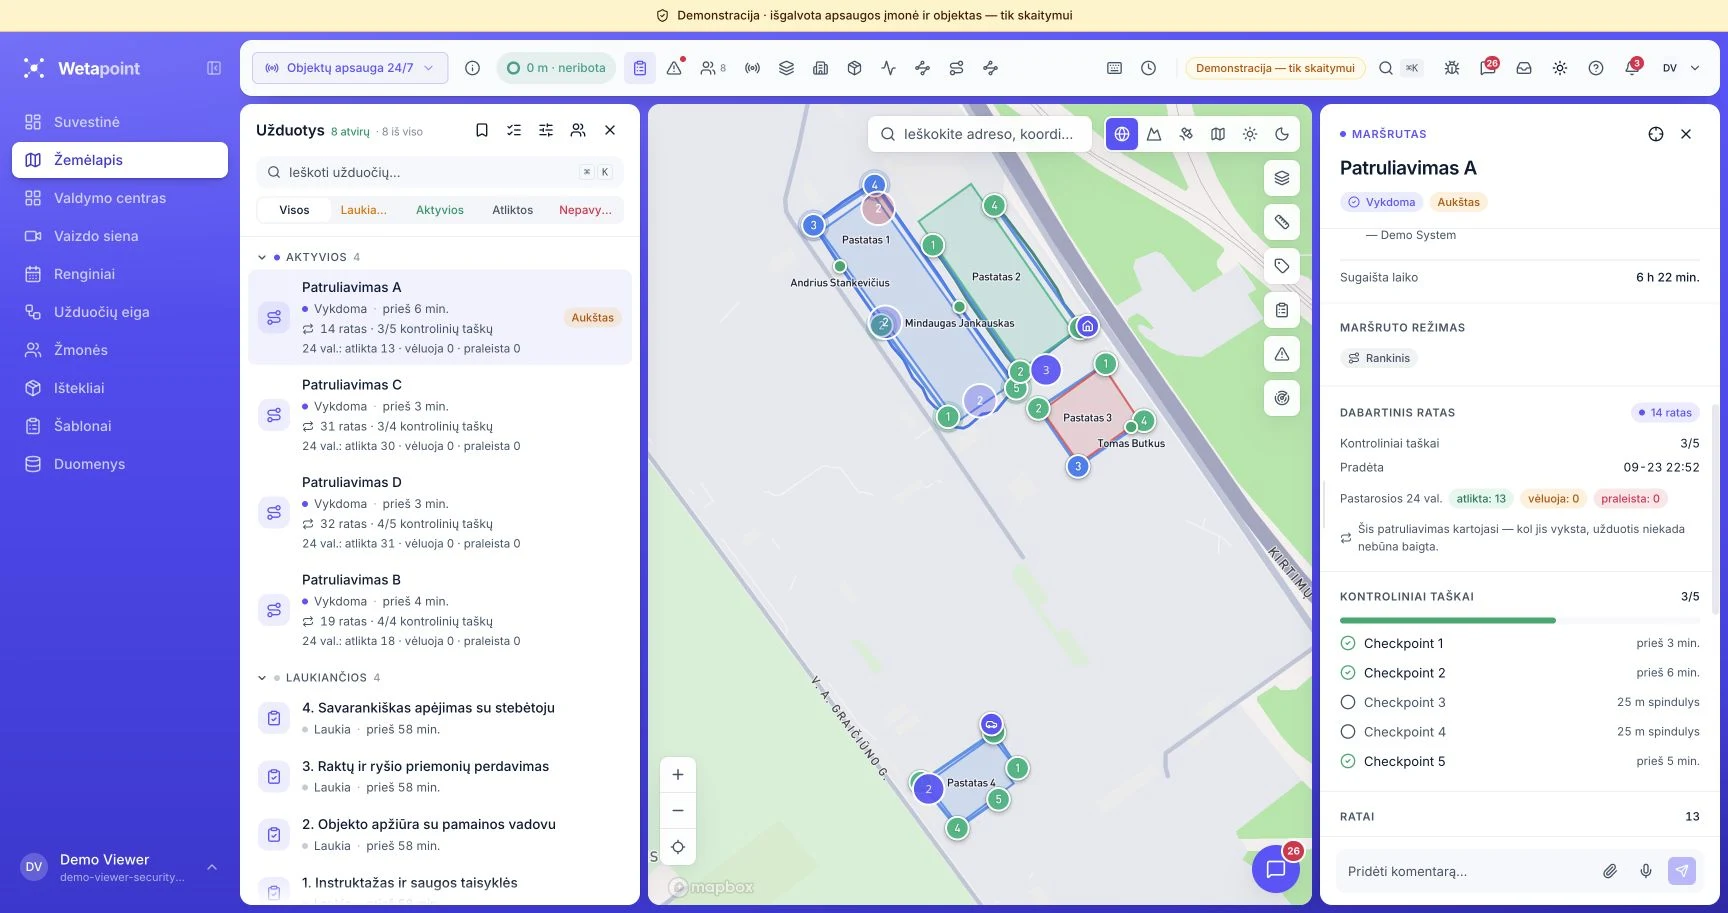Select the Aktyvios tab
This screenshot has height=913, width=1728.
pyautogui.click(x=440, y=210)
